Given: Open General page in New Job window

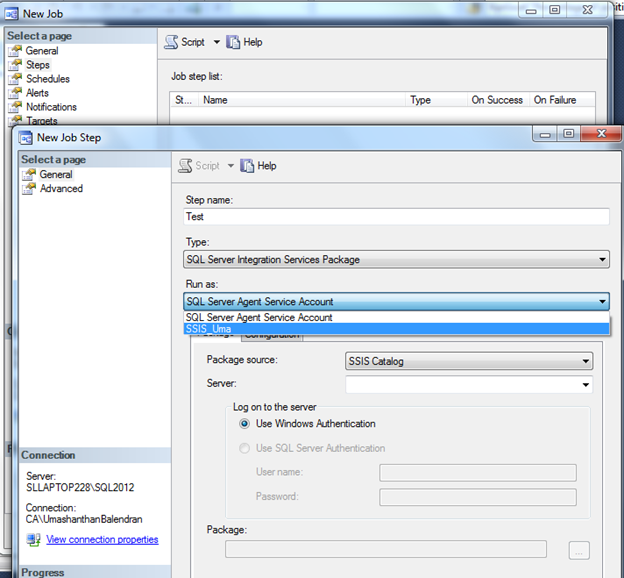Looking at the screenshot, I should [x=42, y=51].
